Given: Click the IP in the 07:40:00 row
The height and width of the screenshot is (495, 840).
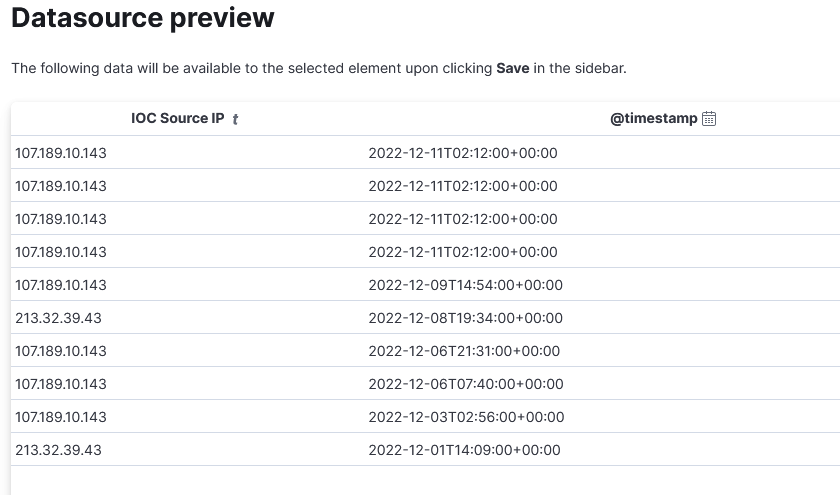Looking at the screenshot, I should (61, 384).
